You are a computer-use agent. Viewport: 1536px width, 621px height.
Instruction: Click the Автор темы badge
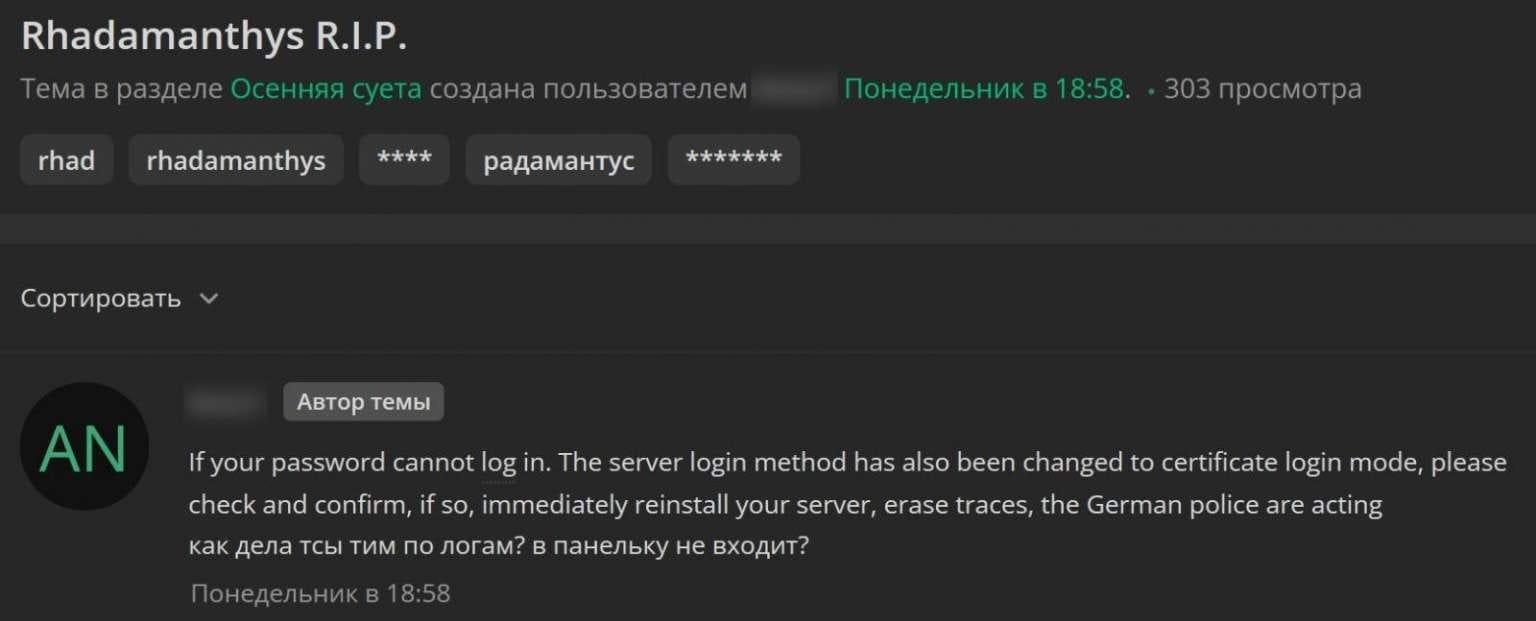(363, 402)
